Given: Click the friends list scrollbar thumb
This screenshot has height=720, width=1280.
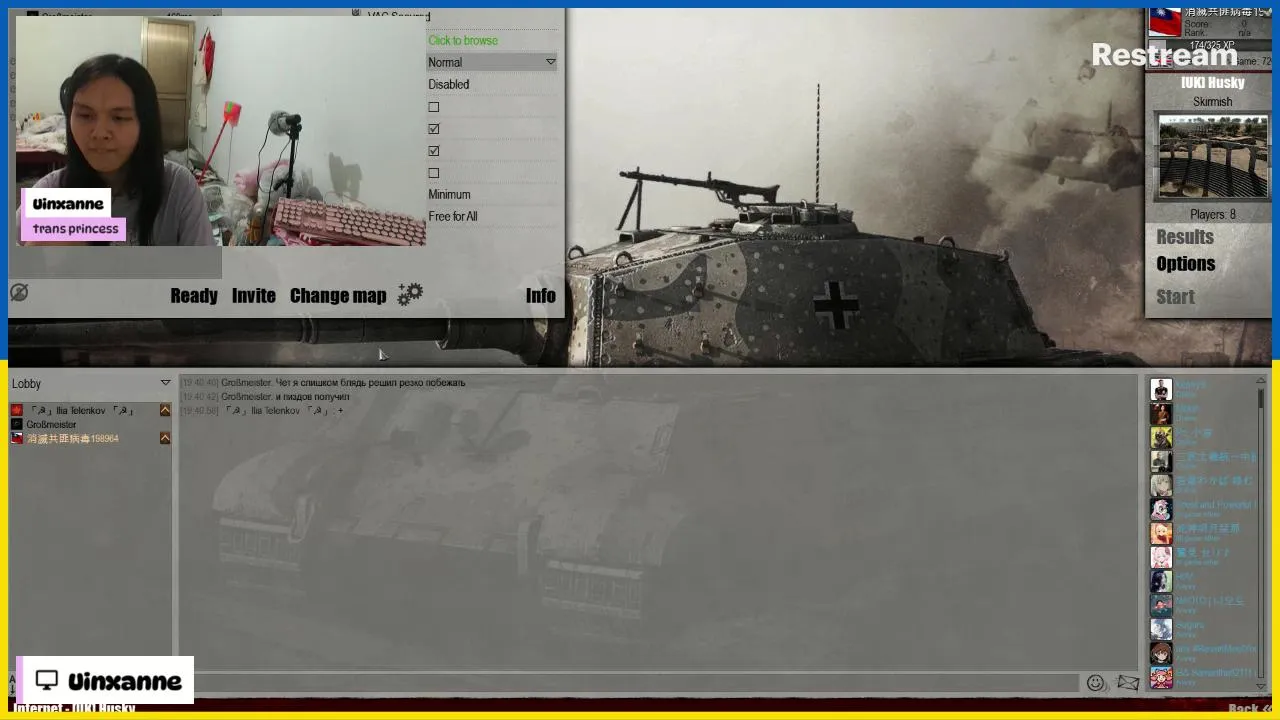Looking at the screenshot, I should (1261, 398).
